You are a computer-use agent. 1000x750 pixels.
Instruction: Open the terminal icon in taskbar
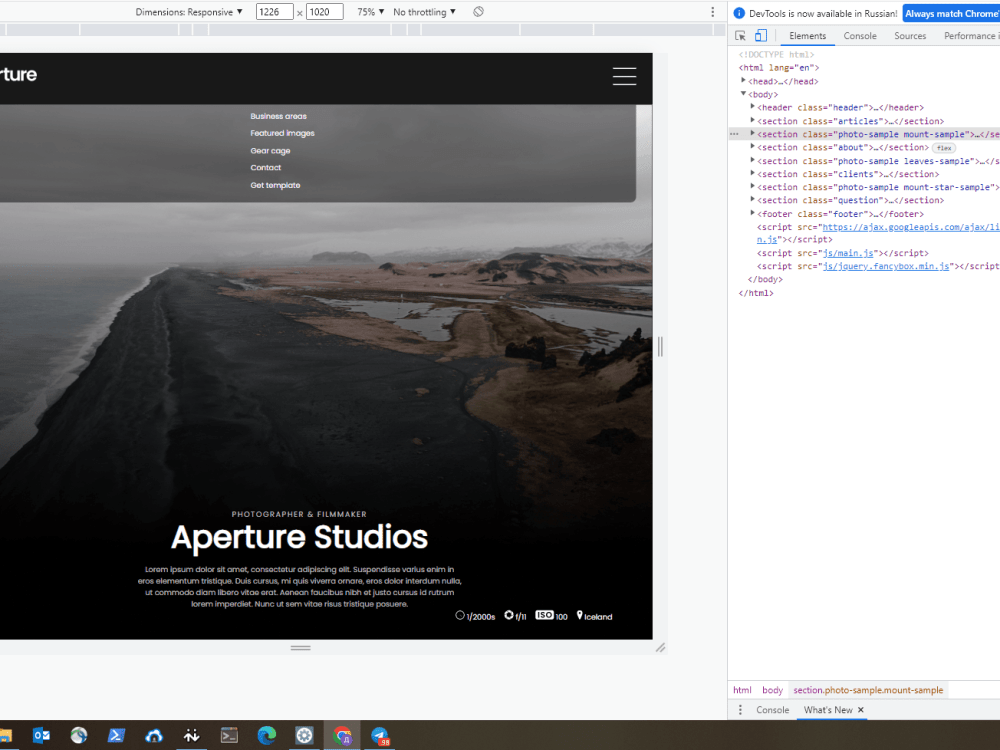(229, 735)
